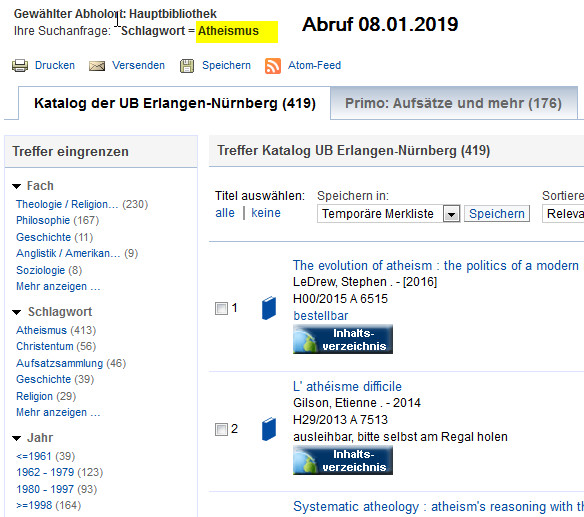Click the envelope icon for Versenden

(x=97, y=66)
